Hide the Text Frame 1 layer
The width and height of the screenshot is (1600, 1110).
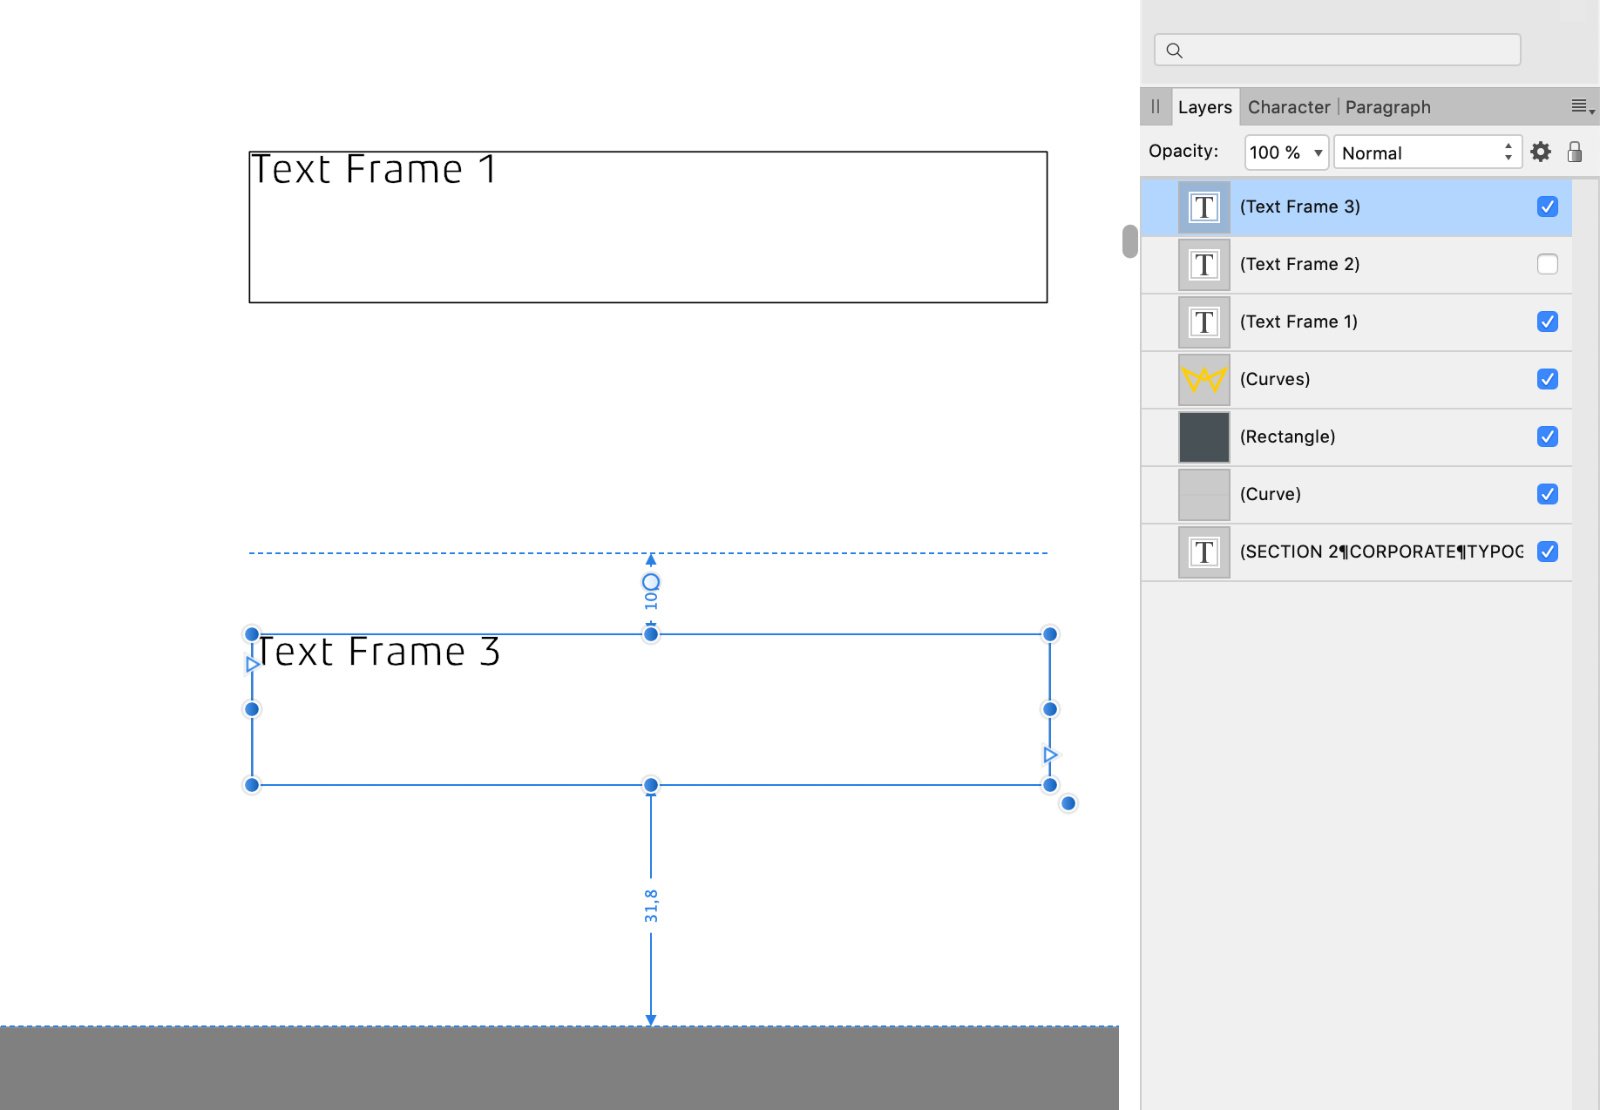[1547, 322]
